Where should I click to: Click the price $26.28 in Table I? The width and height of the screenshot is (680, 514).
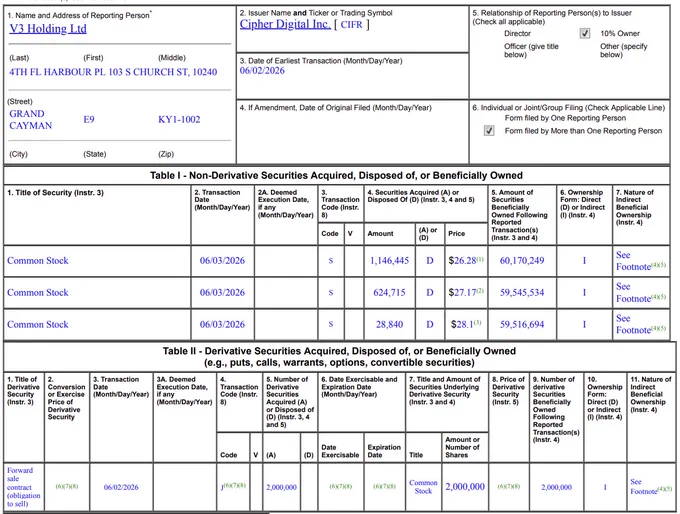[462, 261]
